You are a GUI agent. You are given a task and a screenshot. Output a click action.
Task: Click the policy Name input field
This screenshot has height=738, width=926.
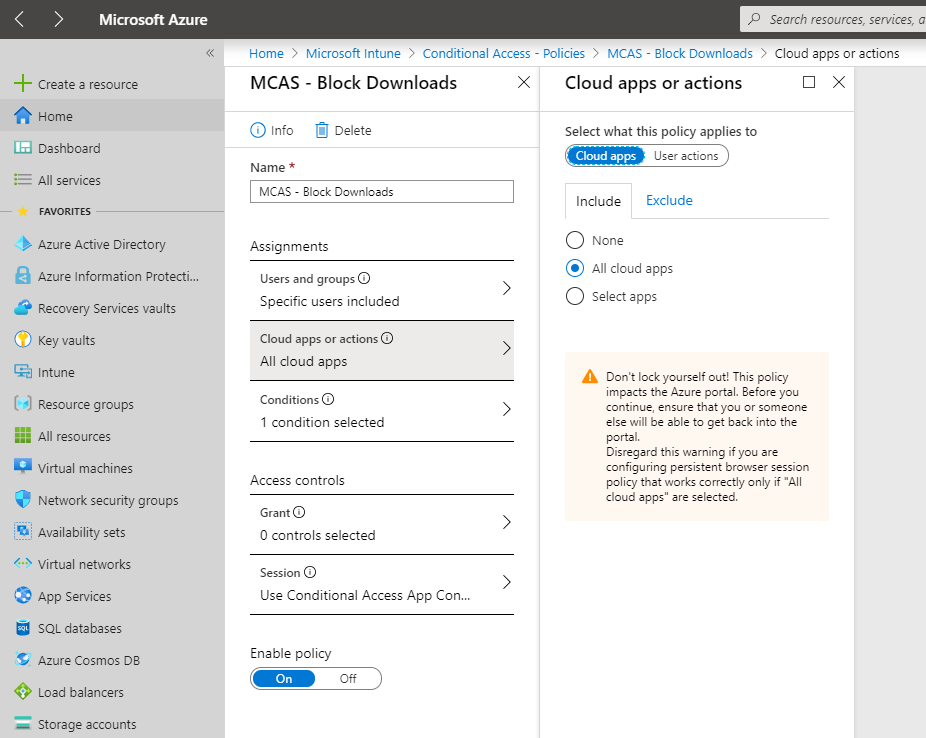coord(382,191)
